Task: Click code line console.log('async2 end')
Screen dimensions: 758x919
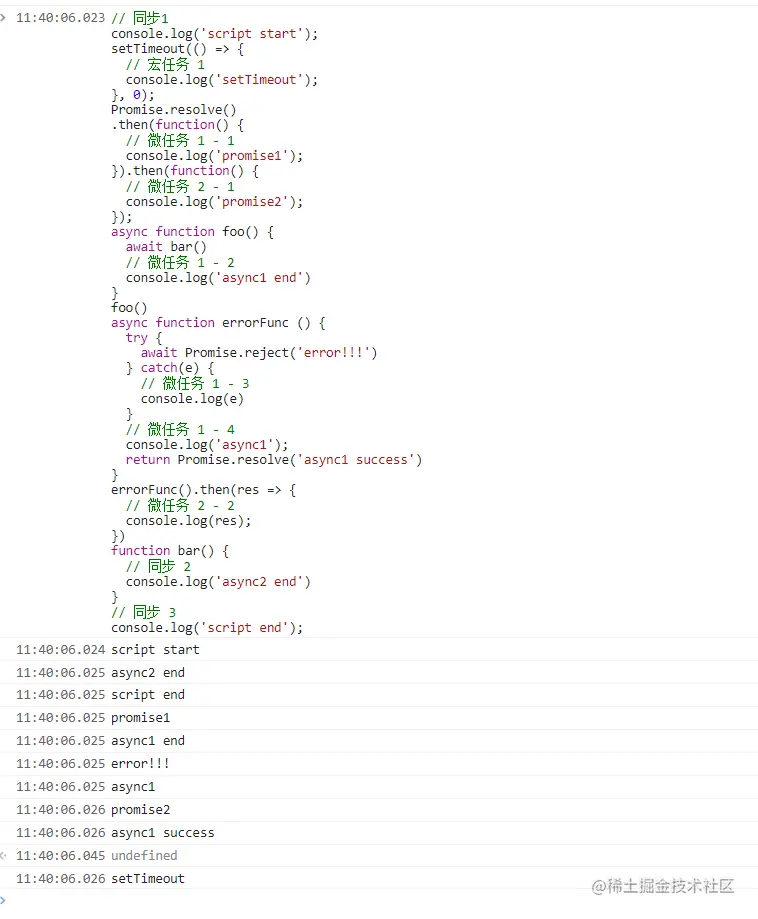Action: [x=218, y=581]
